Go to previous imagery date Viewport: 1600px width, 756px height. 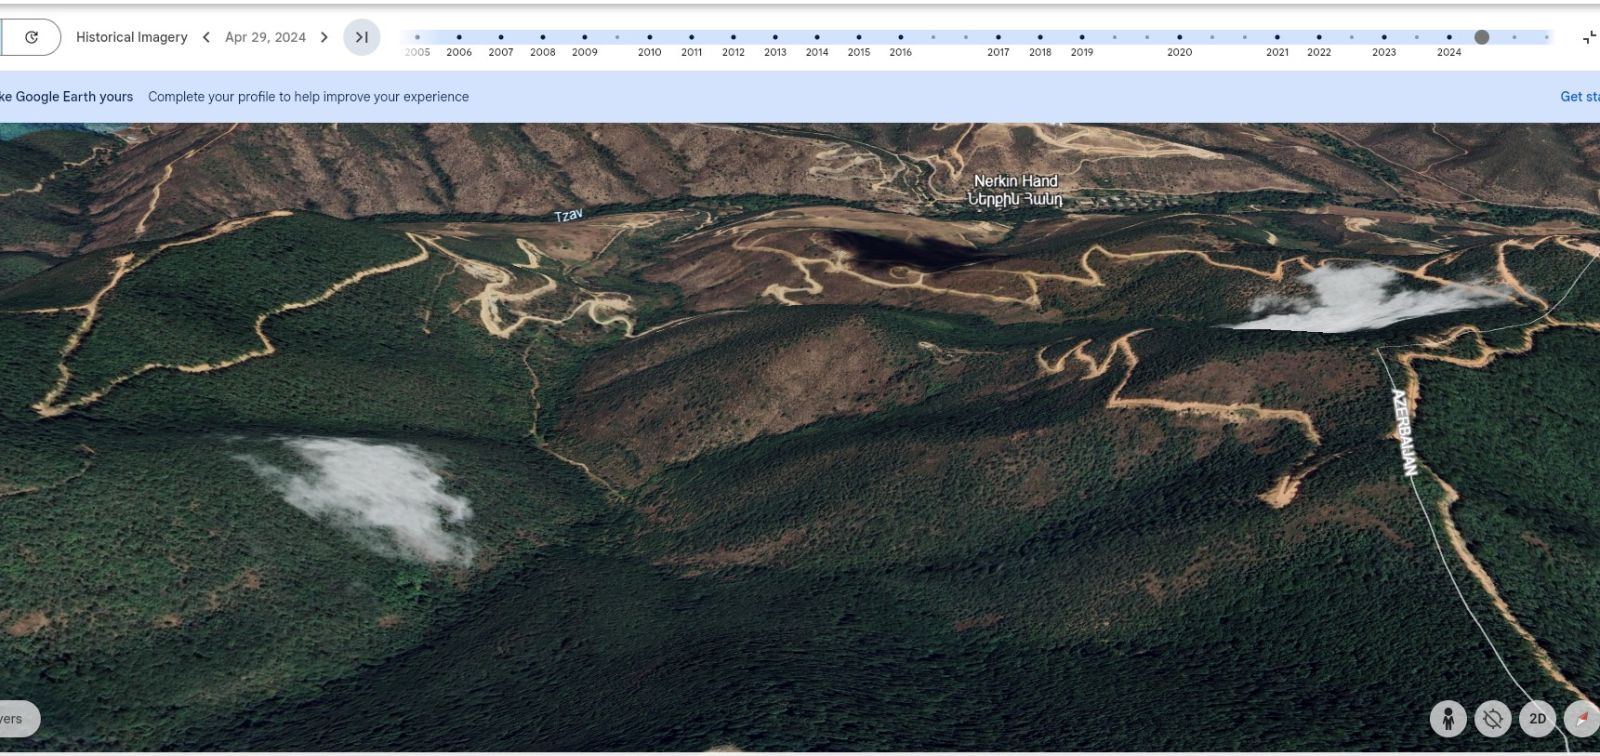pyautogui.click(x=206, y=37)
